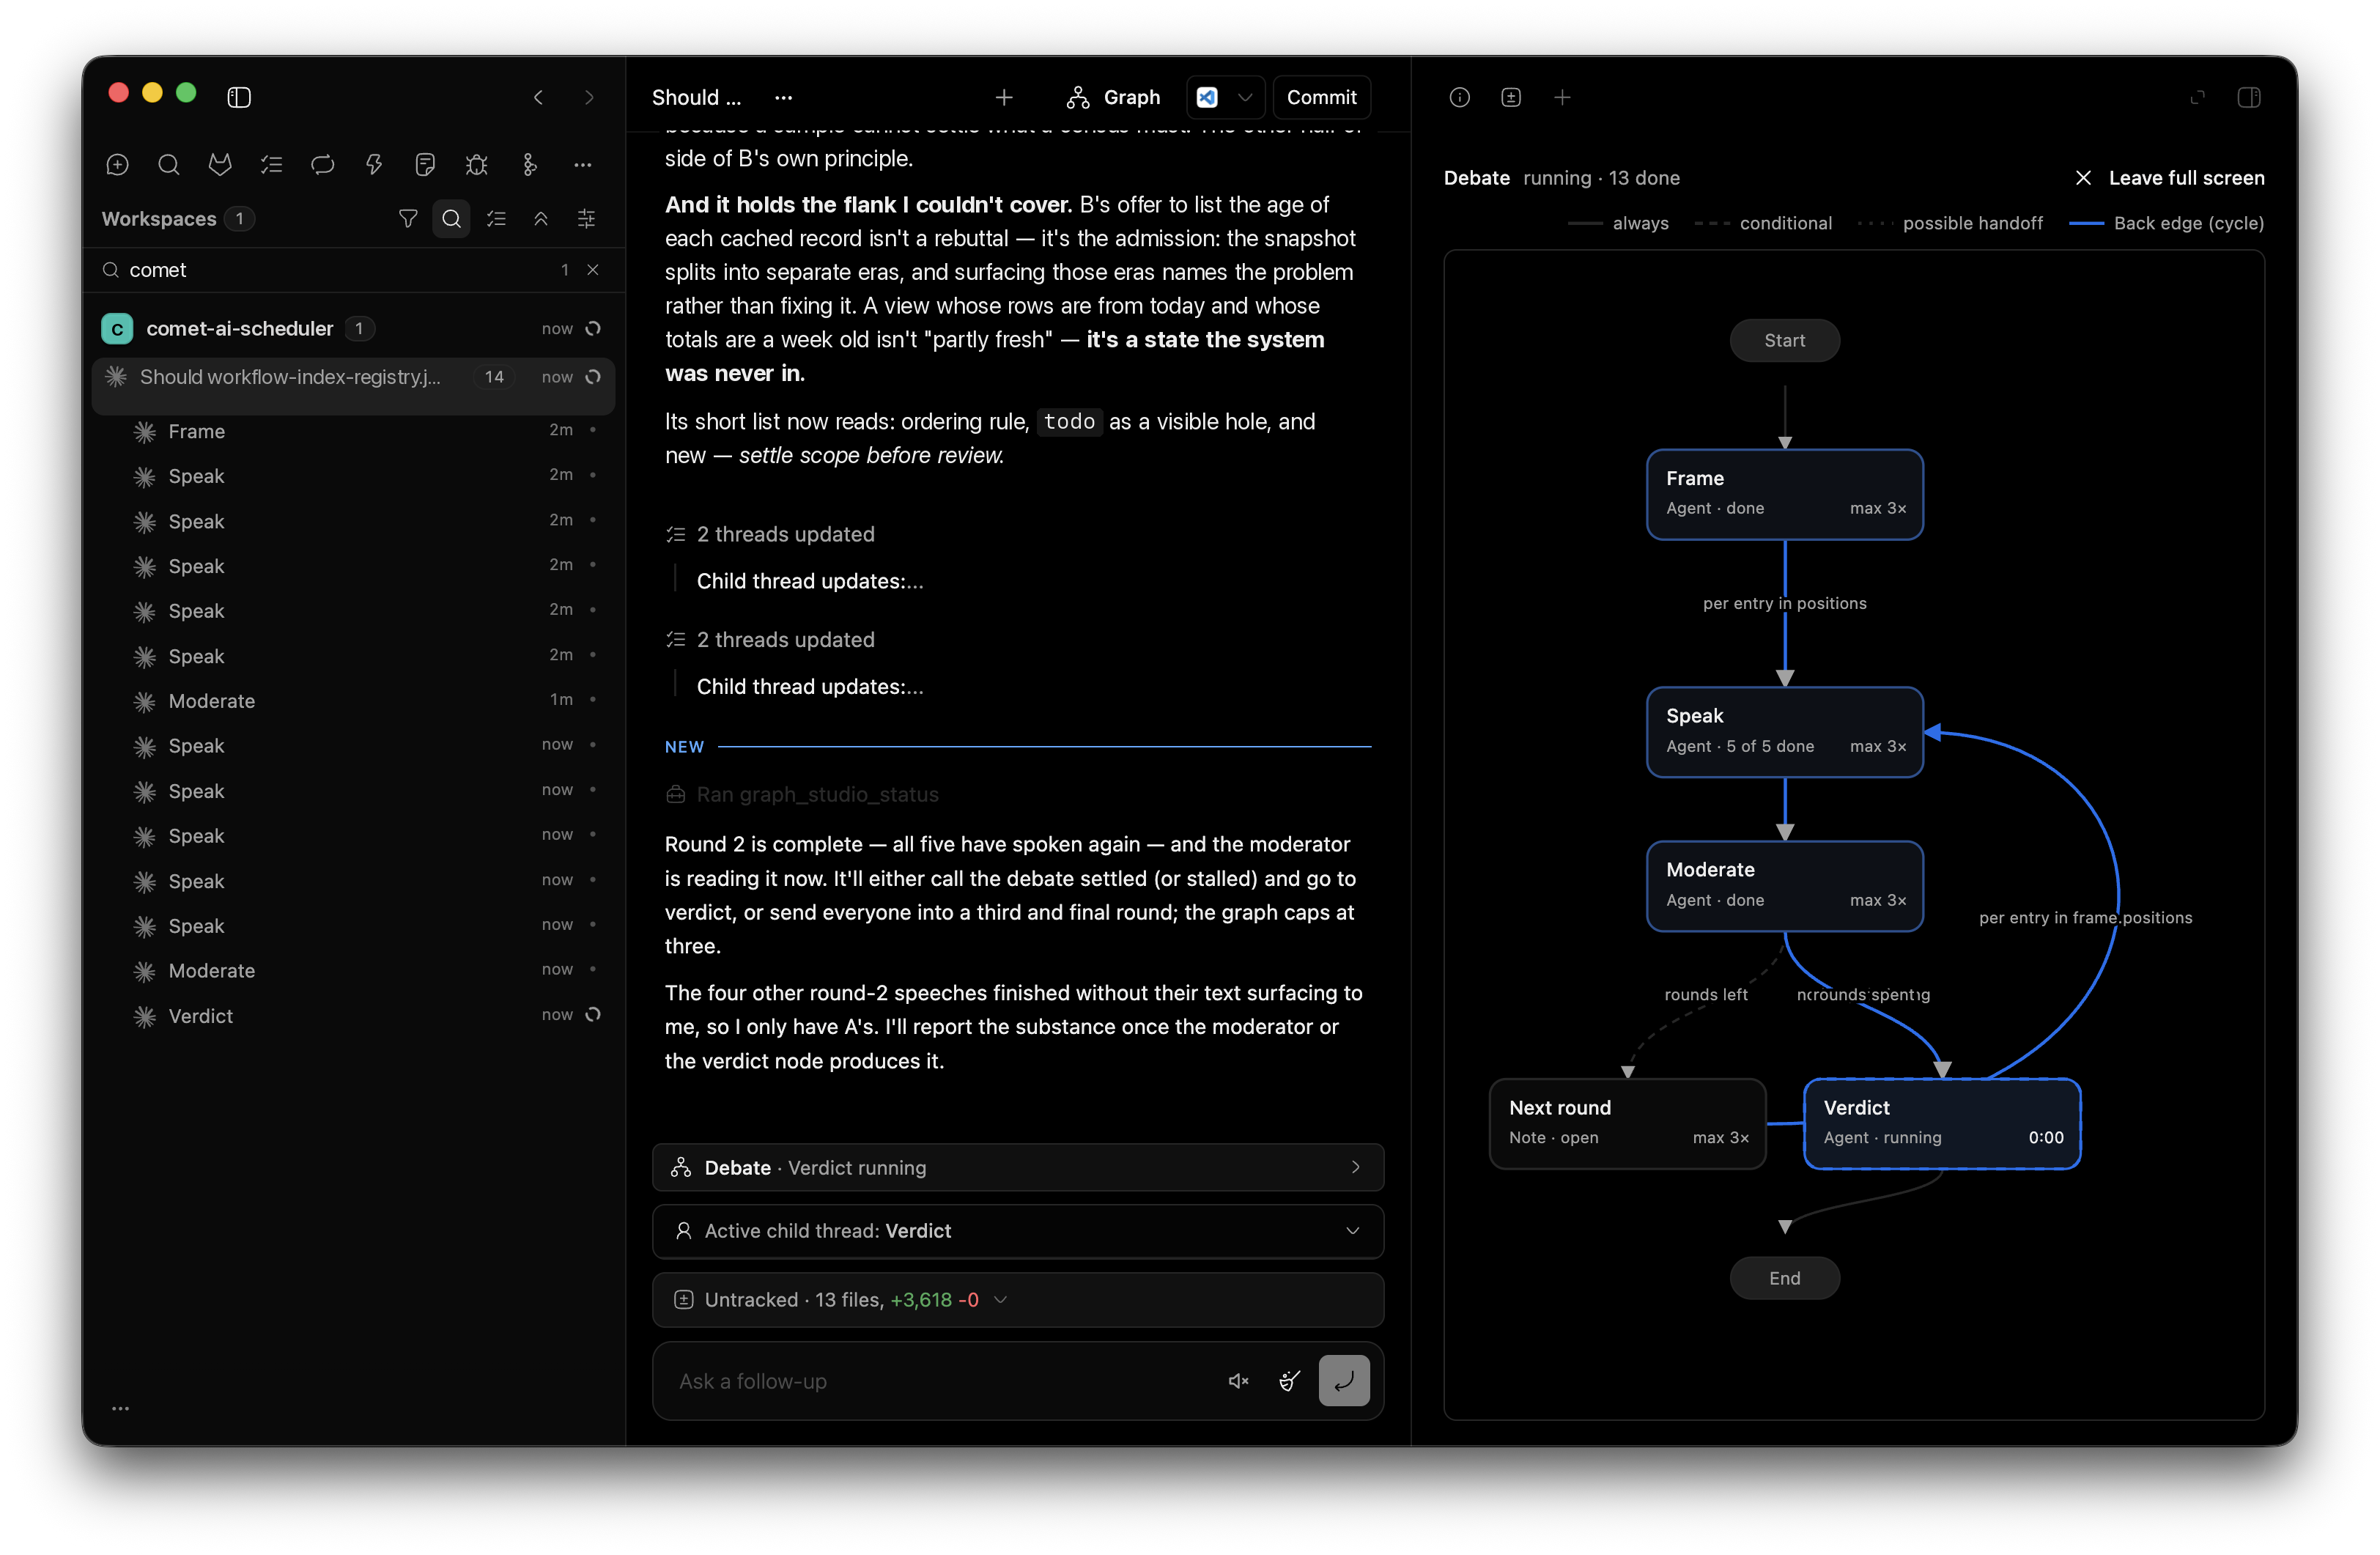Click the Workspaces header label

(x=159, y=218)
